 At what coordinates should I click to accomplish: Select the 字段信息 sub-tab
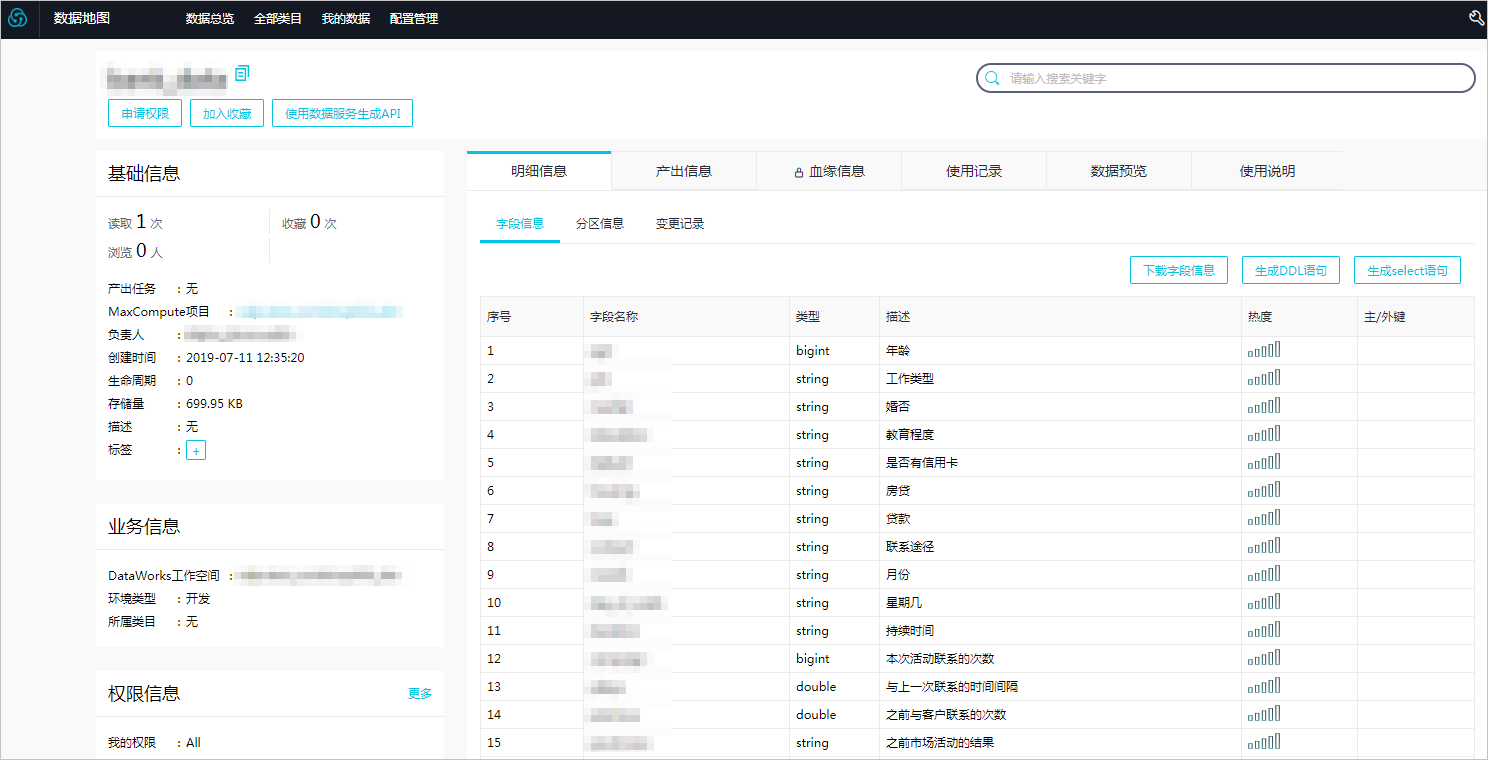click(x=520, y=224)
